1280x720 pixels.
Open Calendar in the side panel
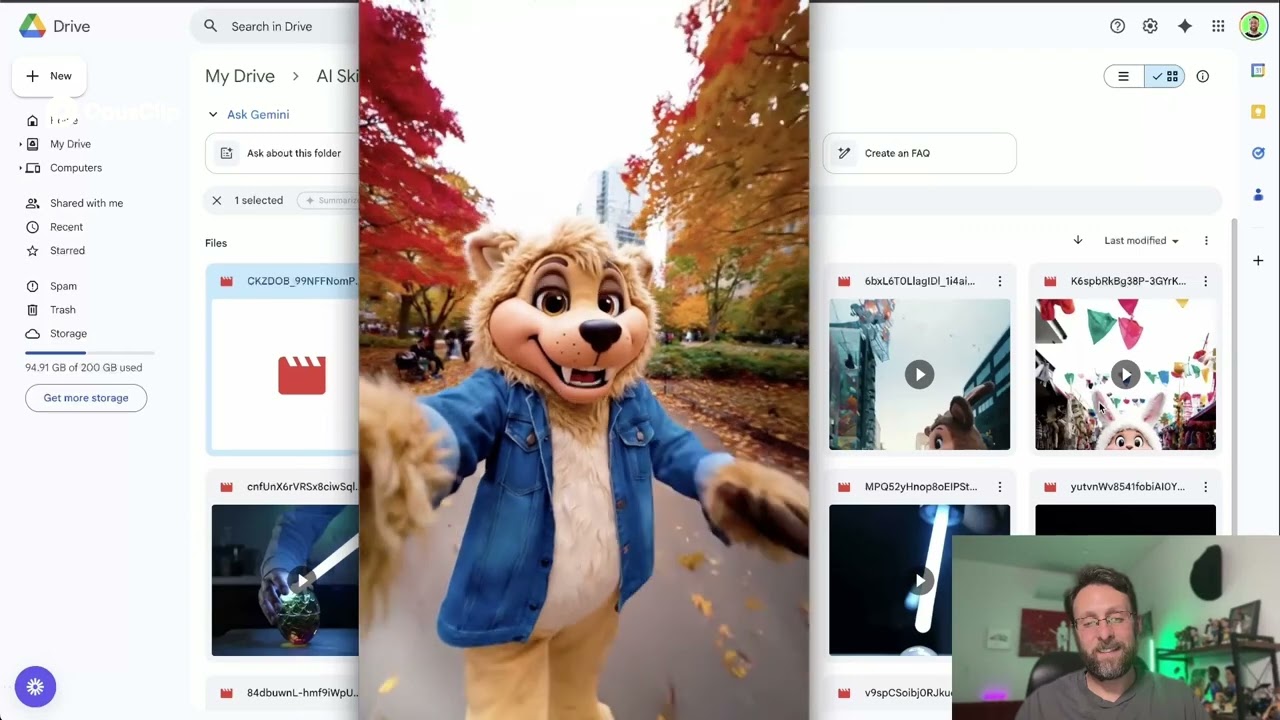tap(1258, 70)
